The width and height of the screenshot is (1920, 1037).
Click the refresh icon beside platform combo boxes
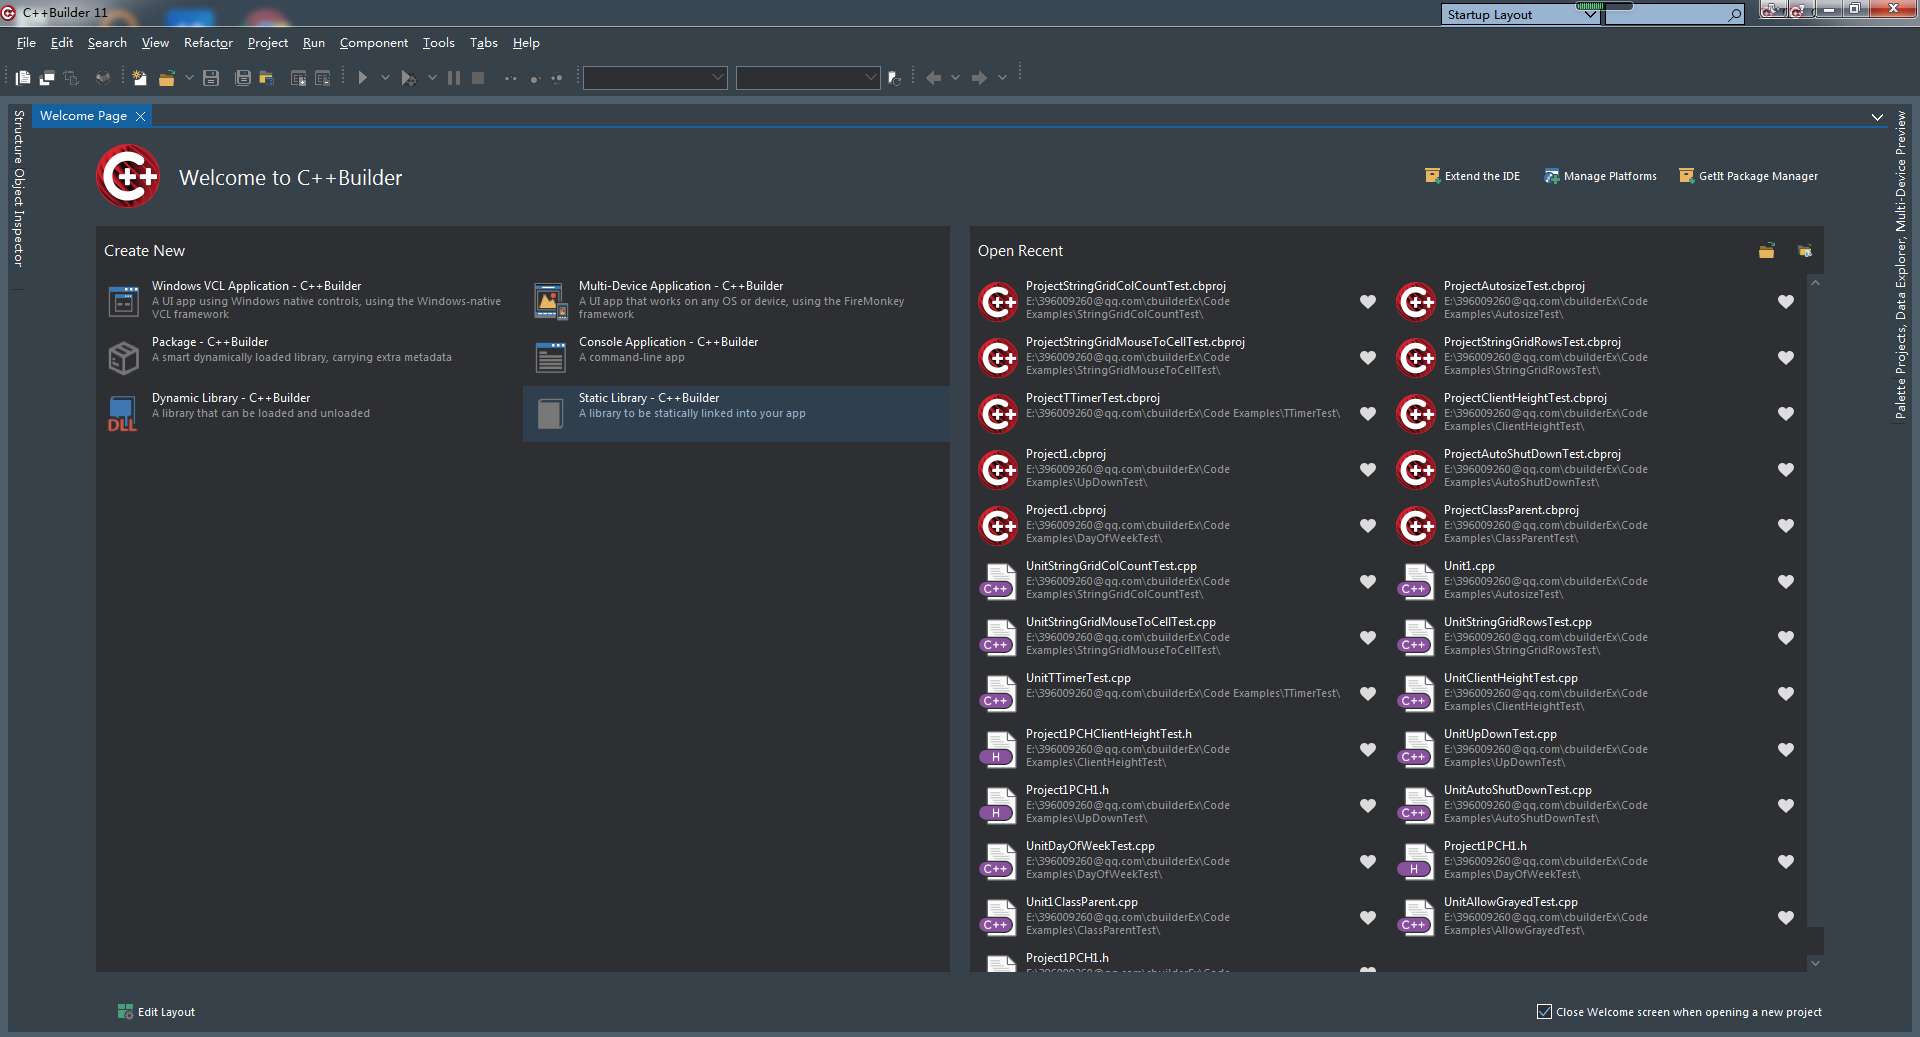tap(894, 78)
